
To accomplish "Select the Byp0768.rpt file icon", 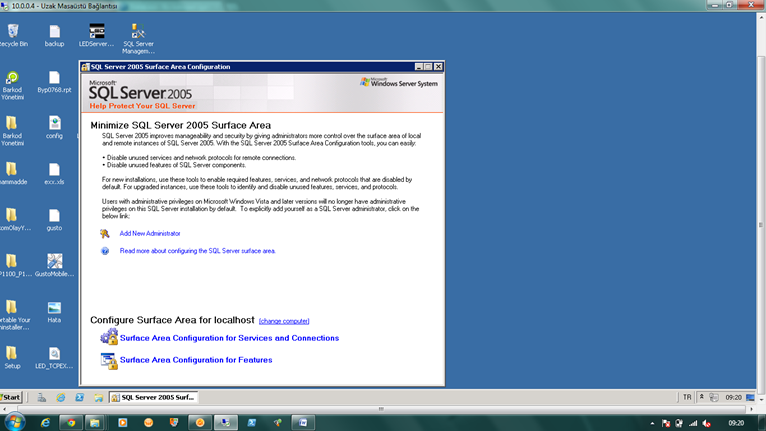I will (x=54, y=78).
